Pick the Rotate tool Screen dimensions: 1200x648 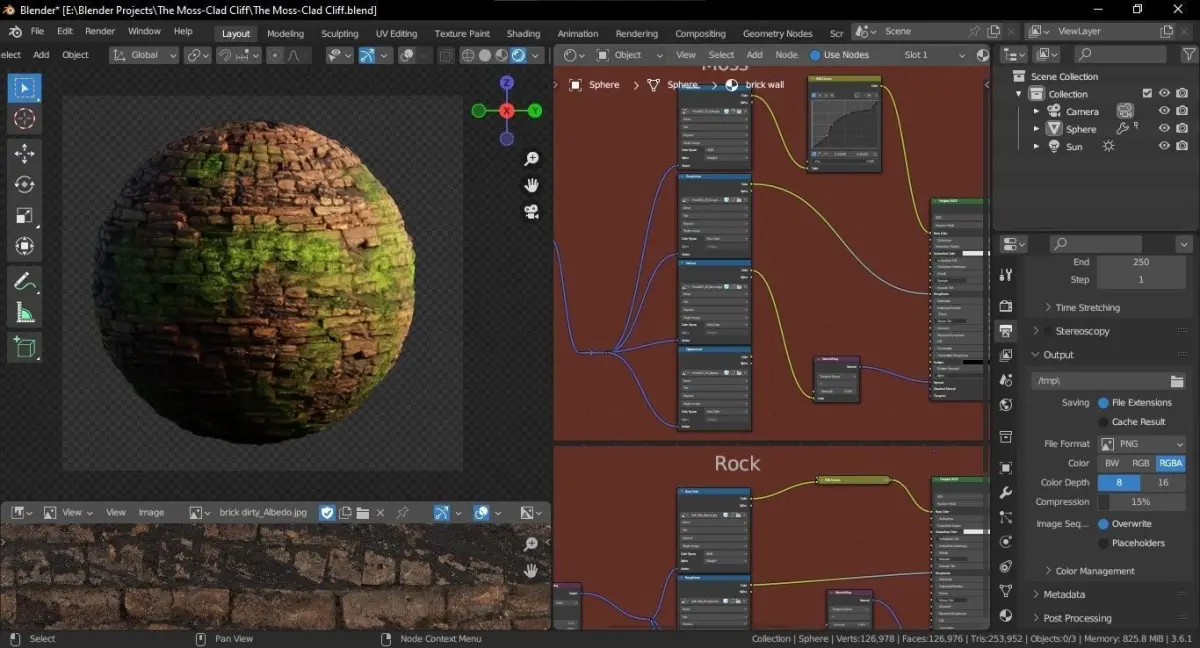point(25,184)
